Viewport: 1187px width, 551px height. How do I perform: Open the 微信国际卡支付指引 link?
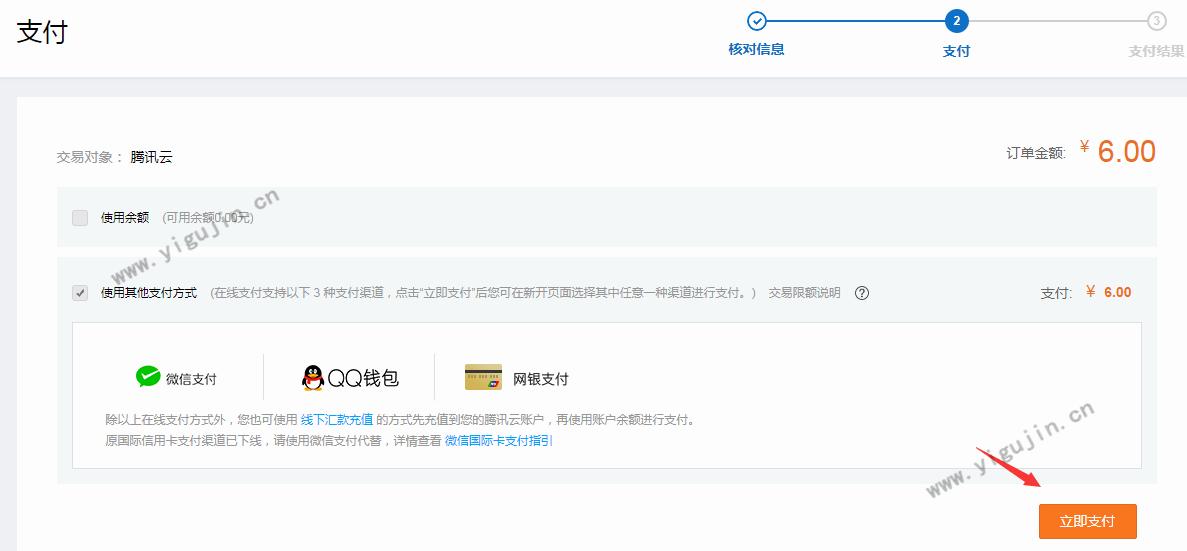coord(498,440)
